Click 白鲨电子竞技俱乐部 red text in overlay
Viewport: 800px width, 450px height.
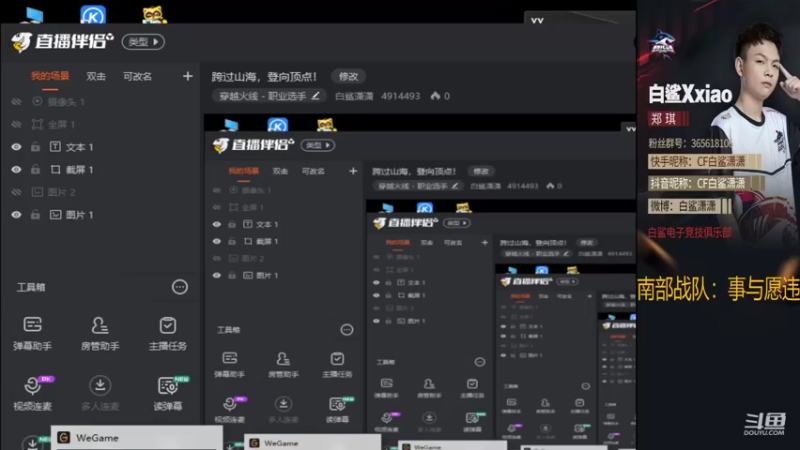coord(690,233)
